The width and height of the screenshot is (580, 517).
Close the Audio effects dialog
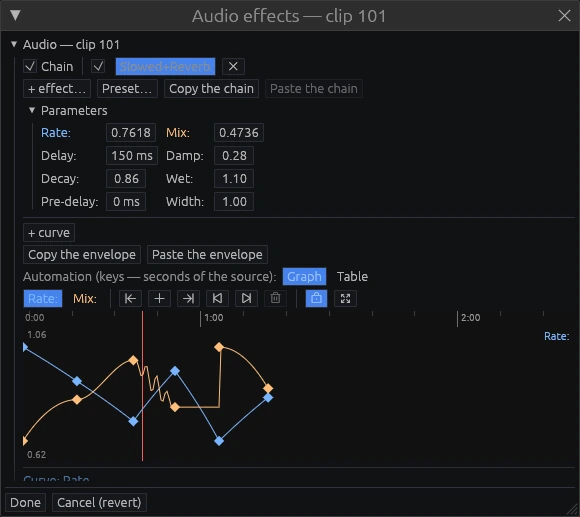tap(564, 16)
